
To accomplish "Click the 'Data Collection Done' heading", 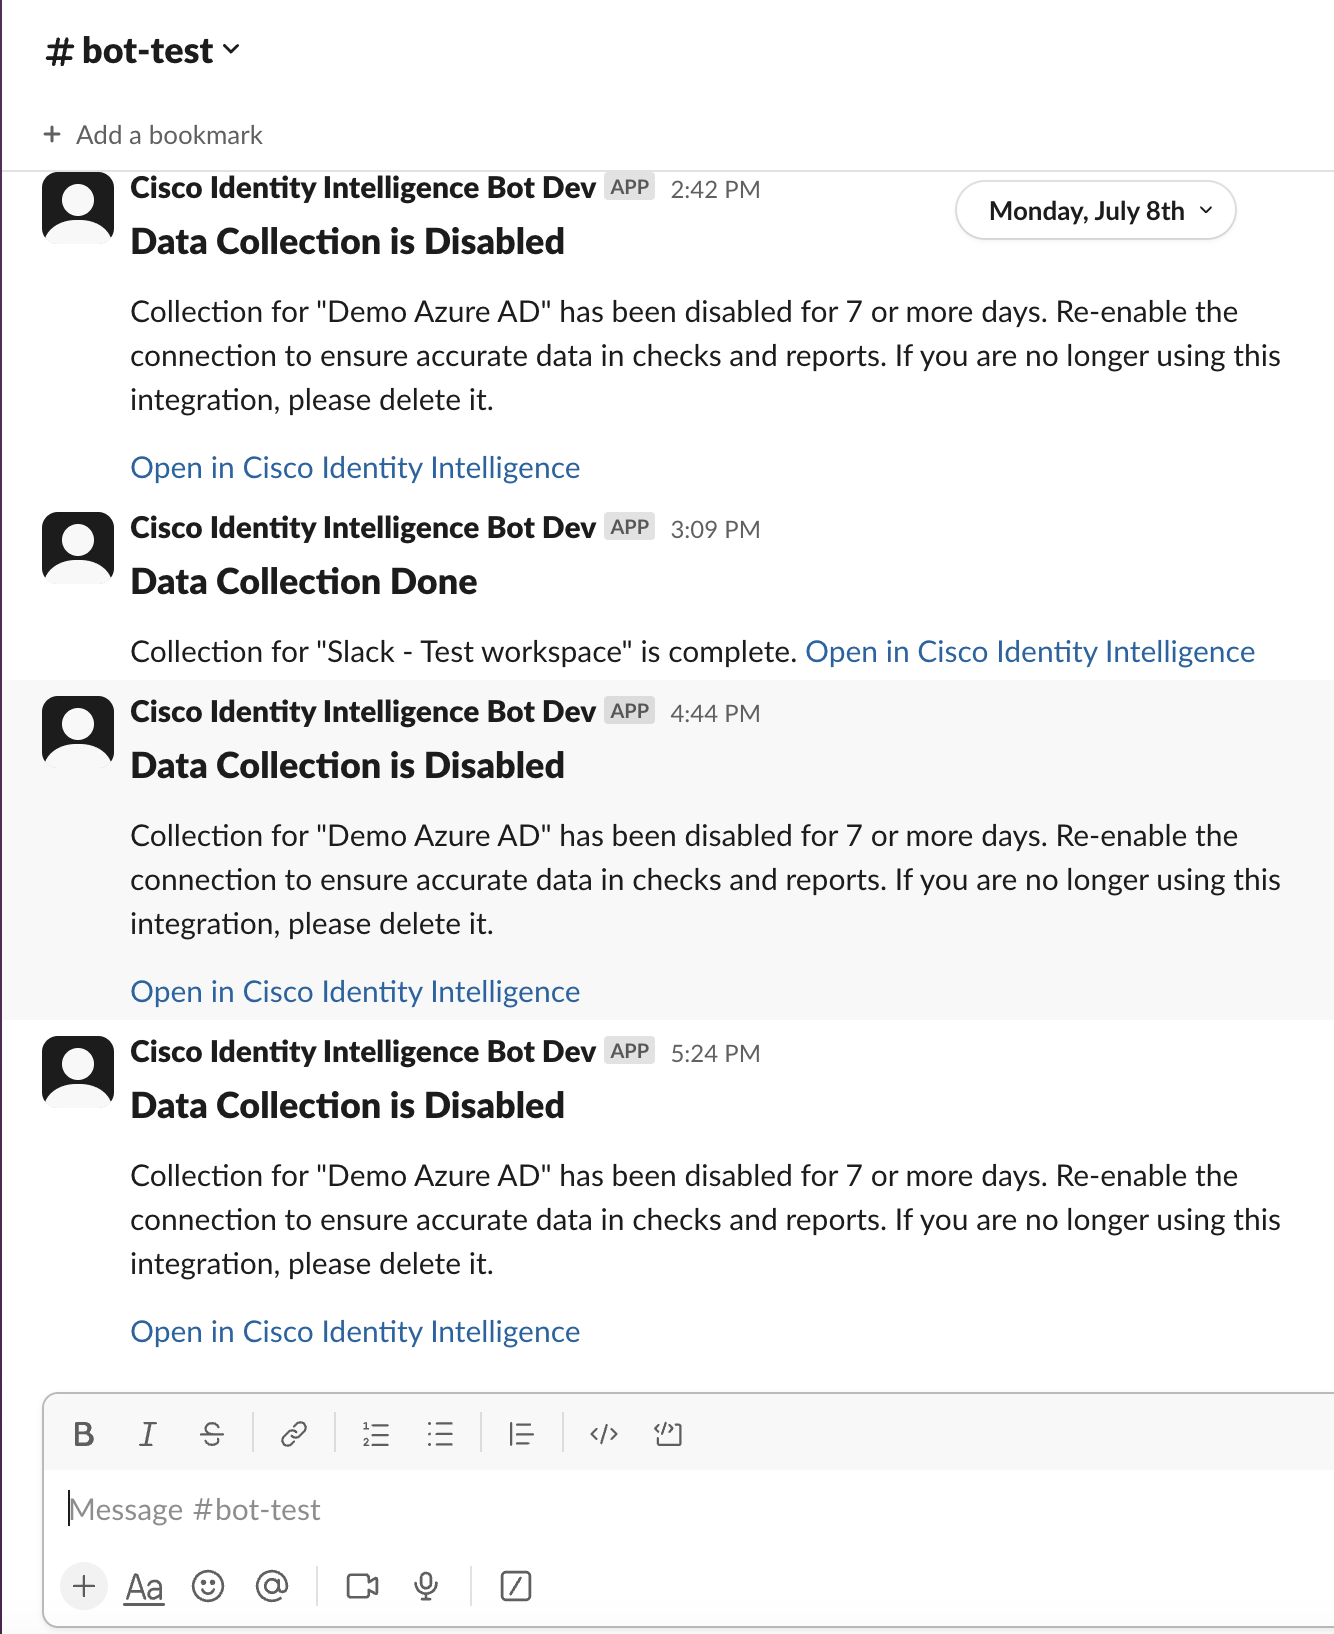I will coord(304,582).
